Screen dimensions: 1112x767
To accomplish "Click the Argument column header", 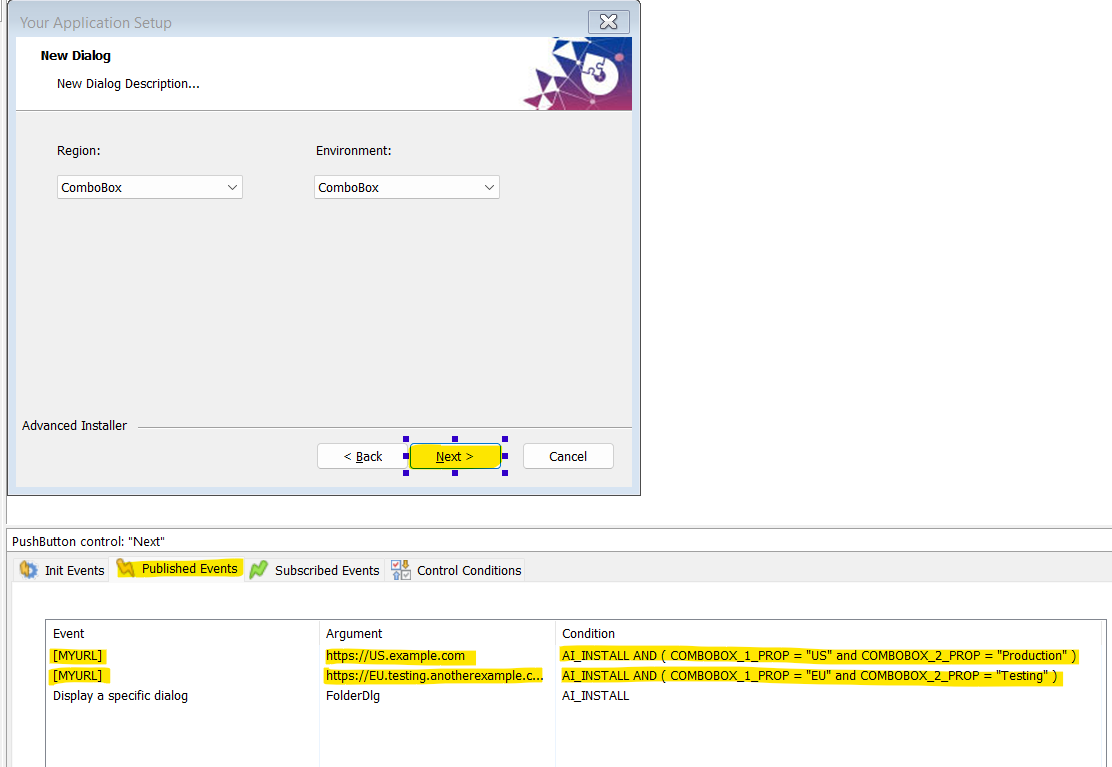I will pos(354,634).
